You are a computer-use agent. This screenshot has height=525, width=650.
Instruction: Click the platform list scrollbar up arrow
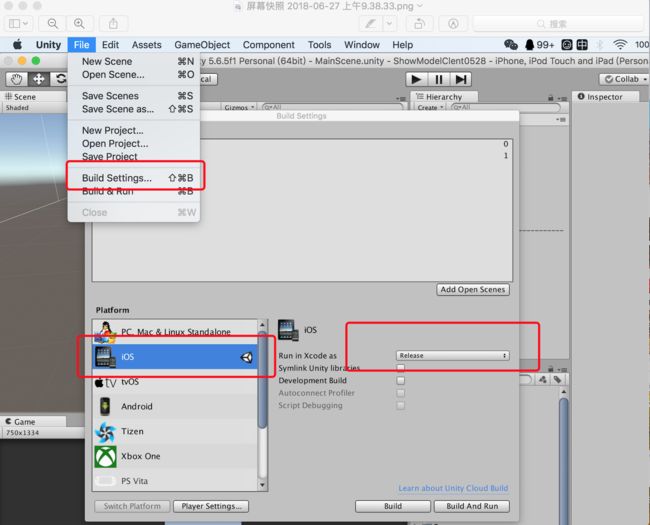(262, 325)
